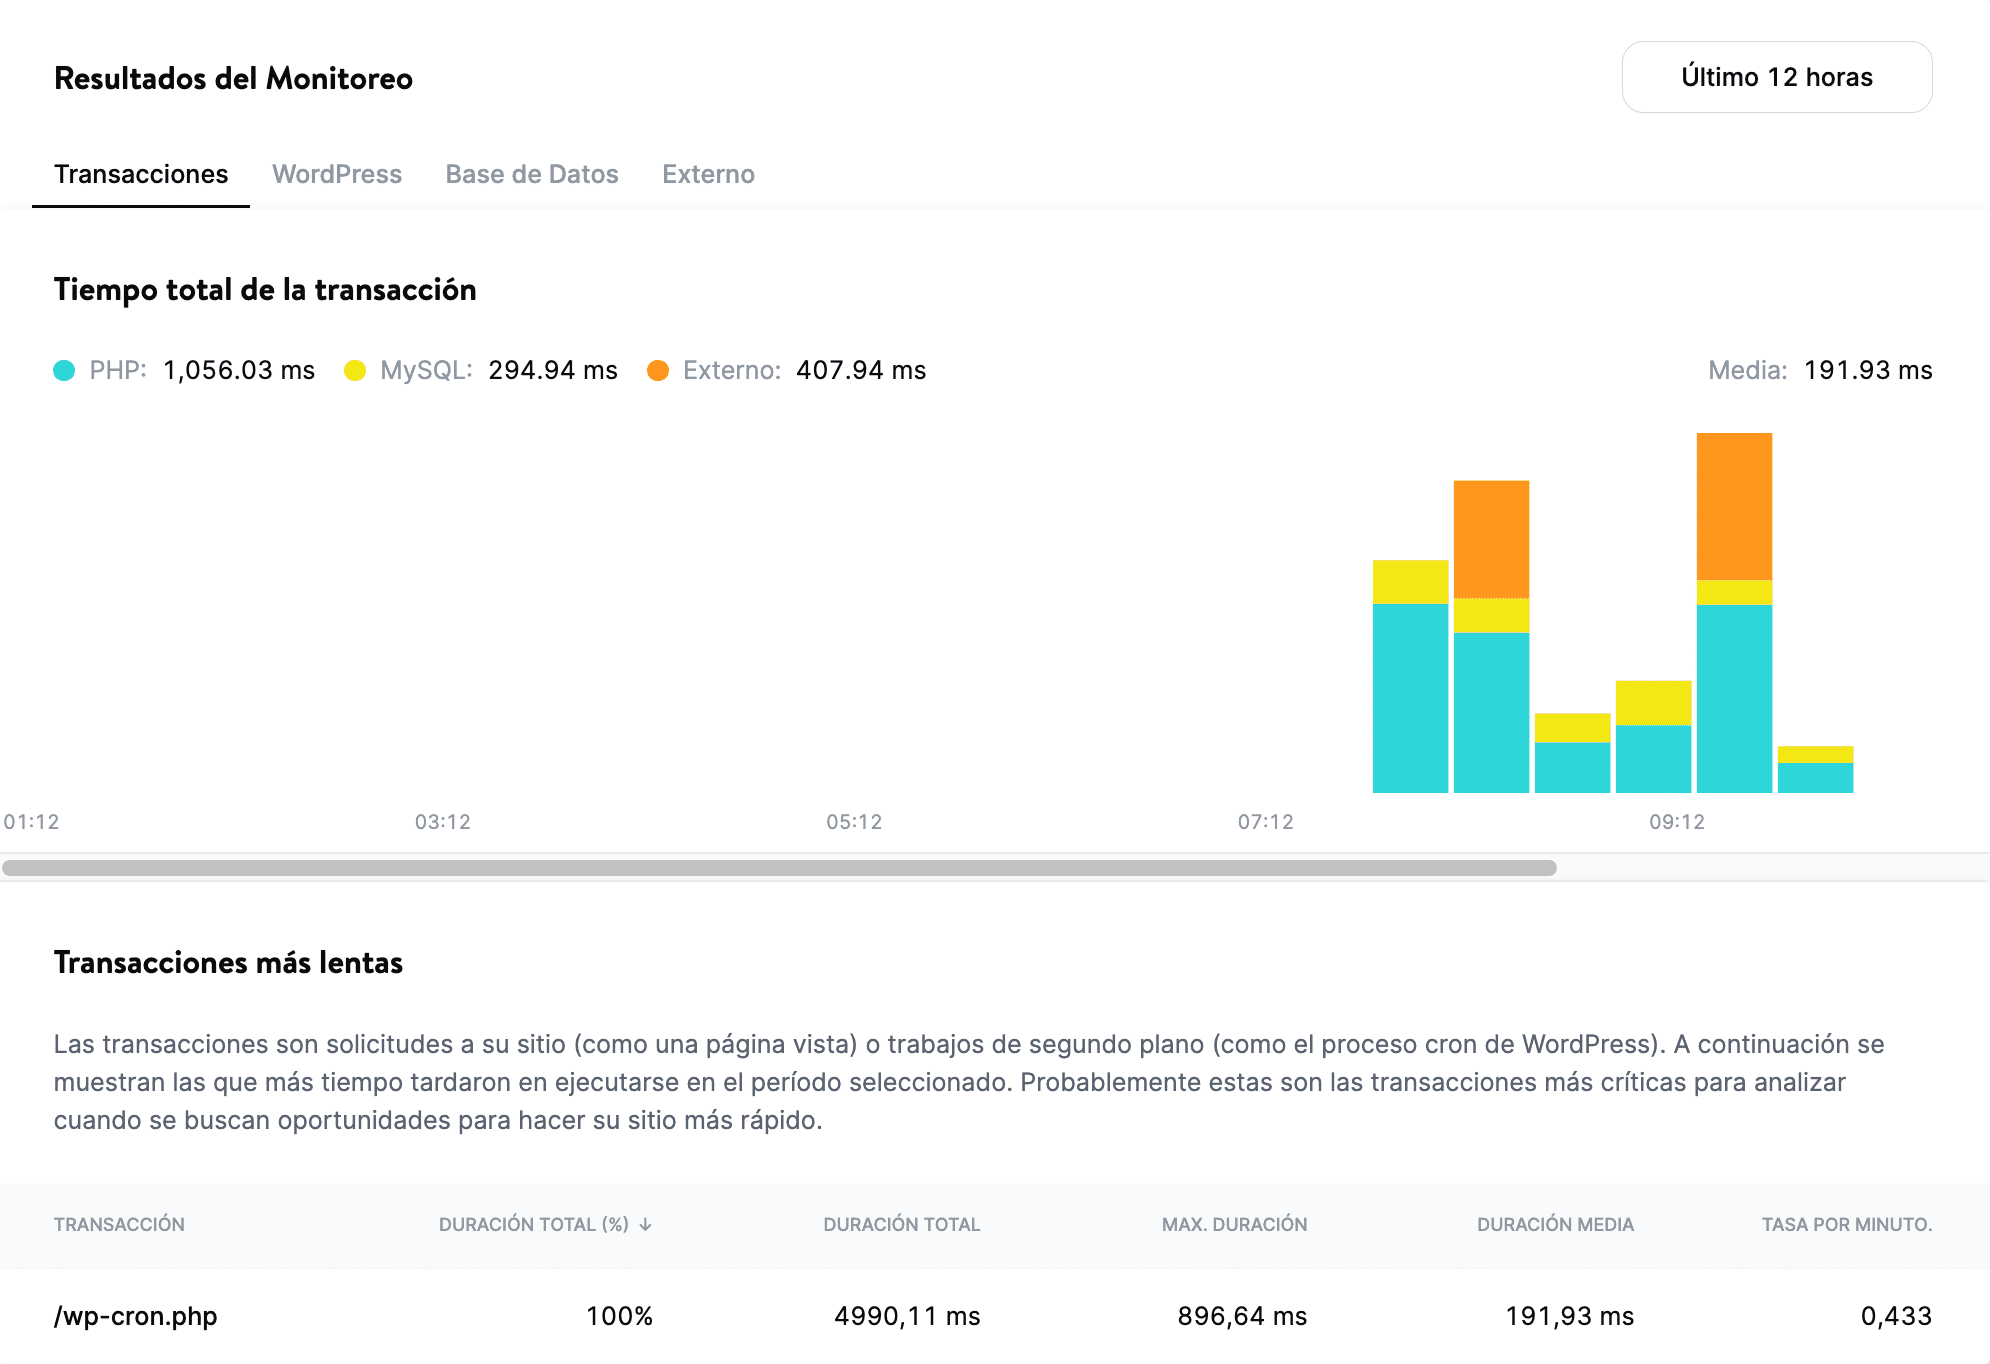Screen dimensions: 1990x1364
Task: Click the 09:12 time axis label
Action: (1676, 822)
